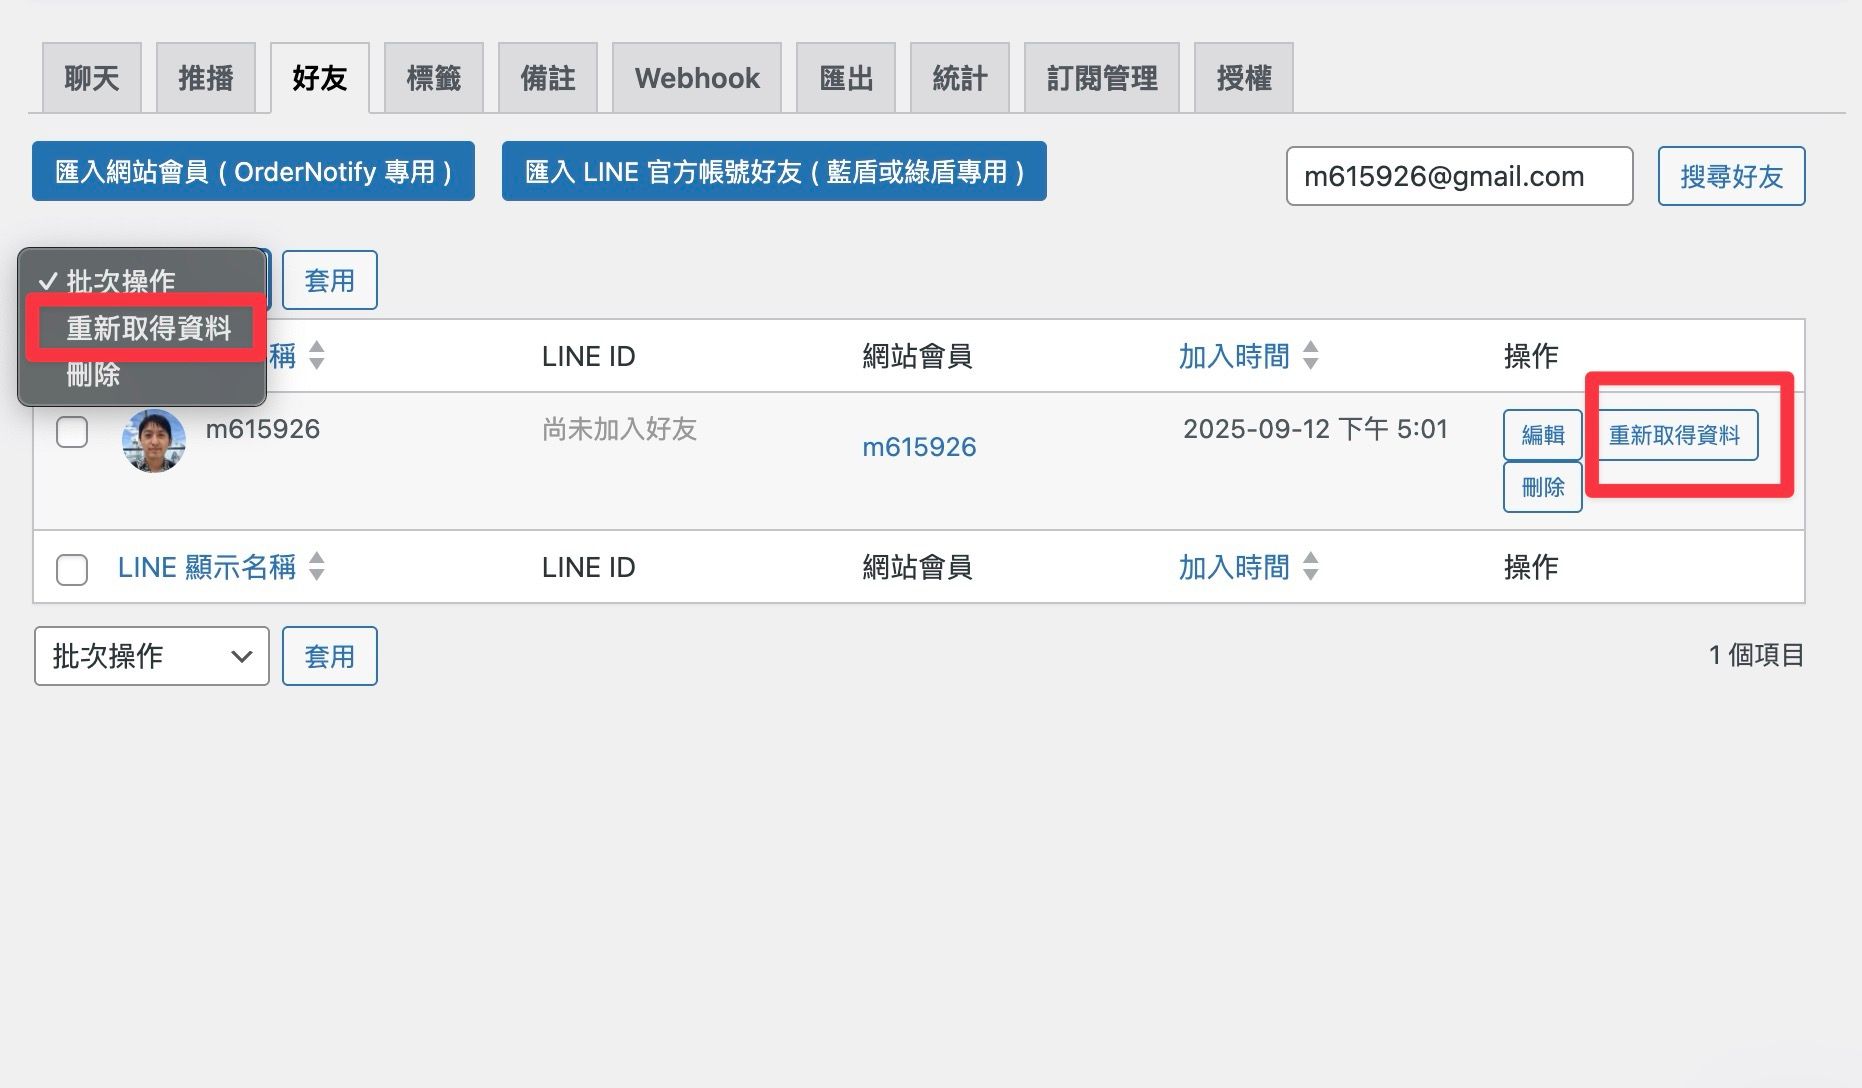This screenshot has height=1088, width=1862.
Task: Check the m615926 friend row checkbox
Action: 72,432
